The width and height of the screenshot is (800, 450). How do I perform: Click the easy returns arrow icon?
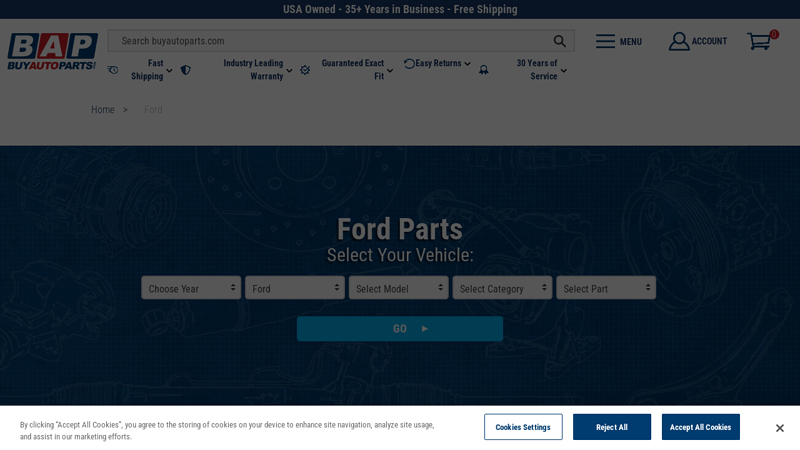pyautogui.click(x=409, y=64)
